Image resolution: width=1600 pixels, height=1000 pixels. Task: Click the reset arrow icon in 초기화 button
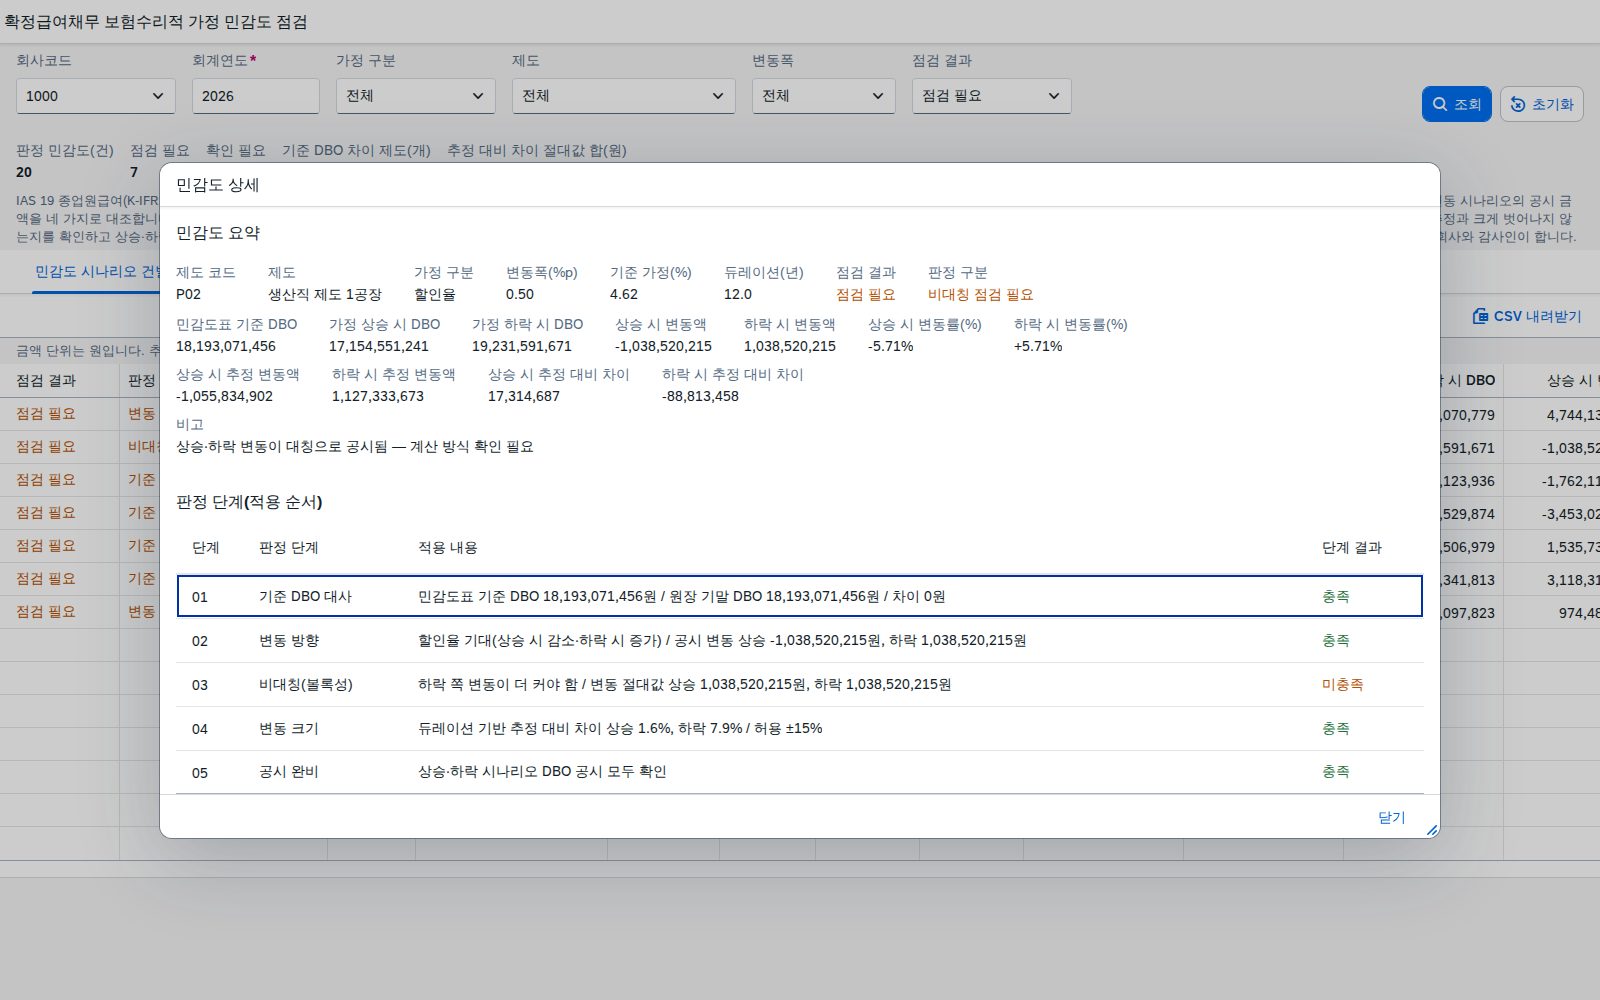[x=1518, y=104]
